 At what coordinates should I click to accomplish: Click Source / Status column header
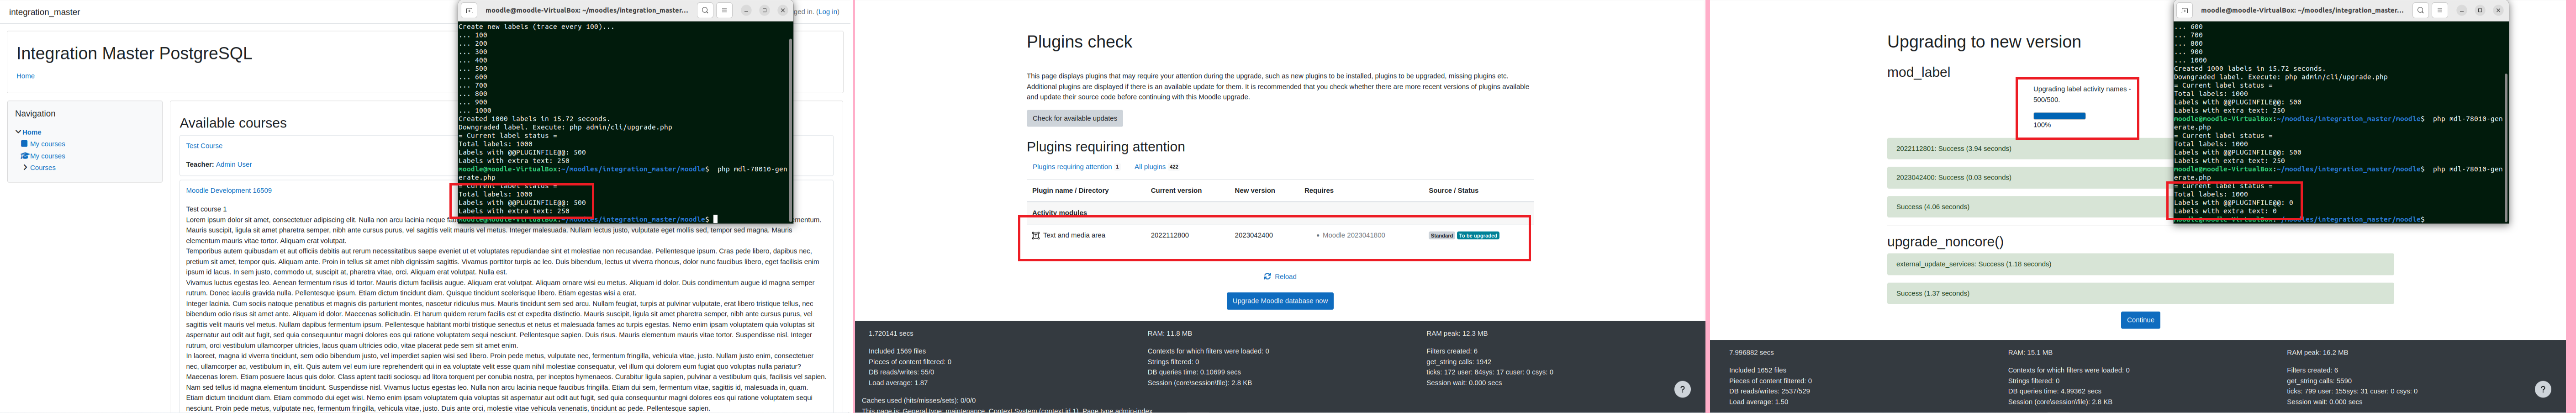(x=1453, y=190)
